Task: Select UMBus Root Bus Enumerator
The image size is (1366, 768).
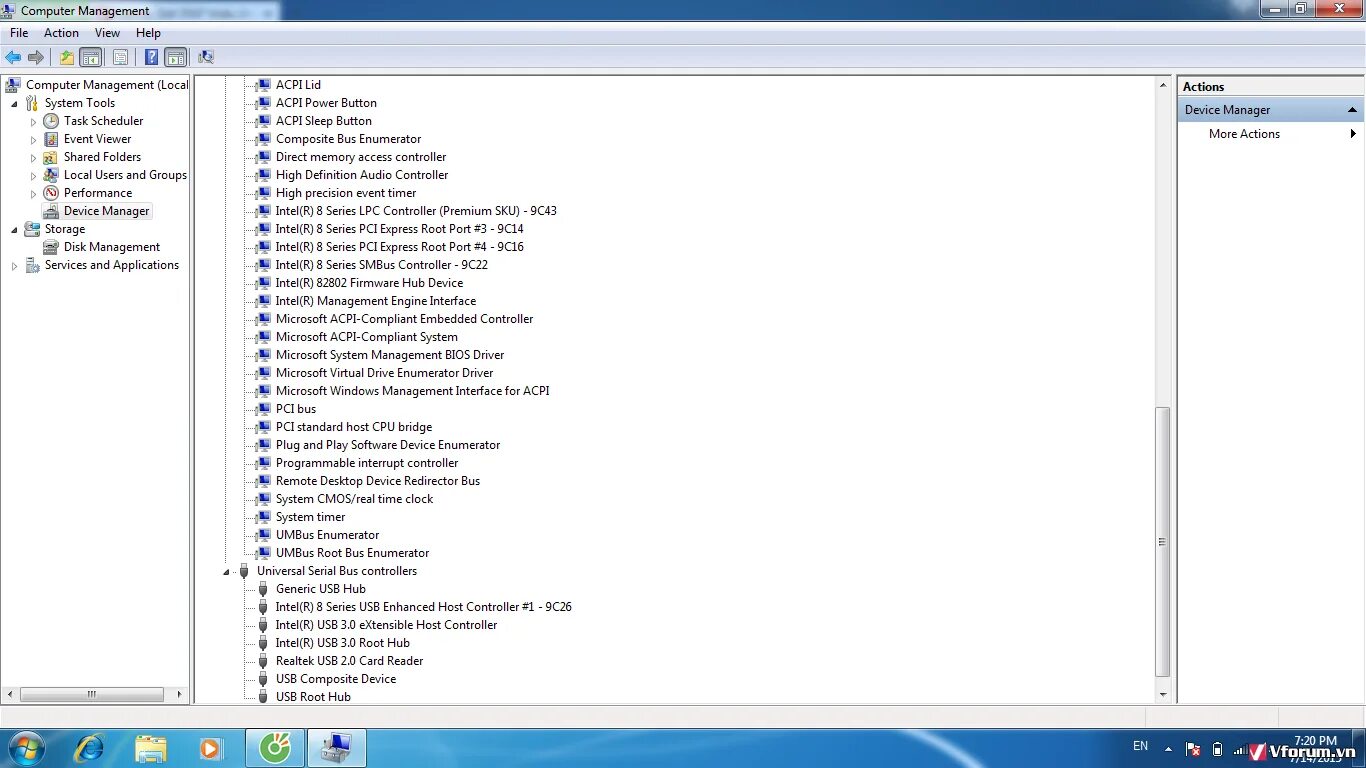Action: [x=353, y=553]
